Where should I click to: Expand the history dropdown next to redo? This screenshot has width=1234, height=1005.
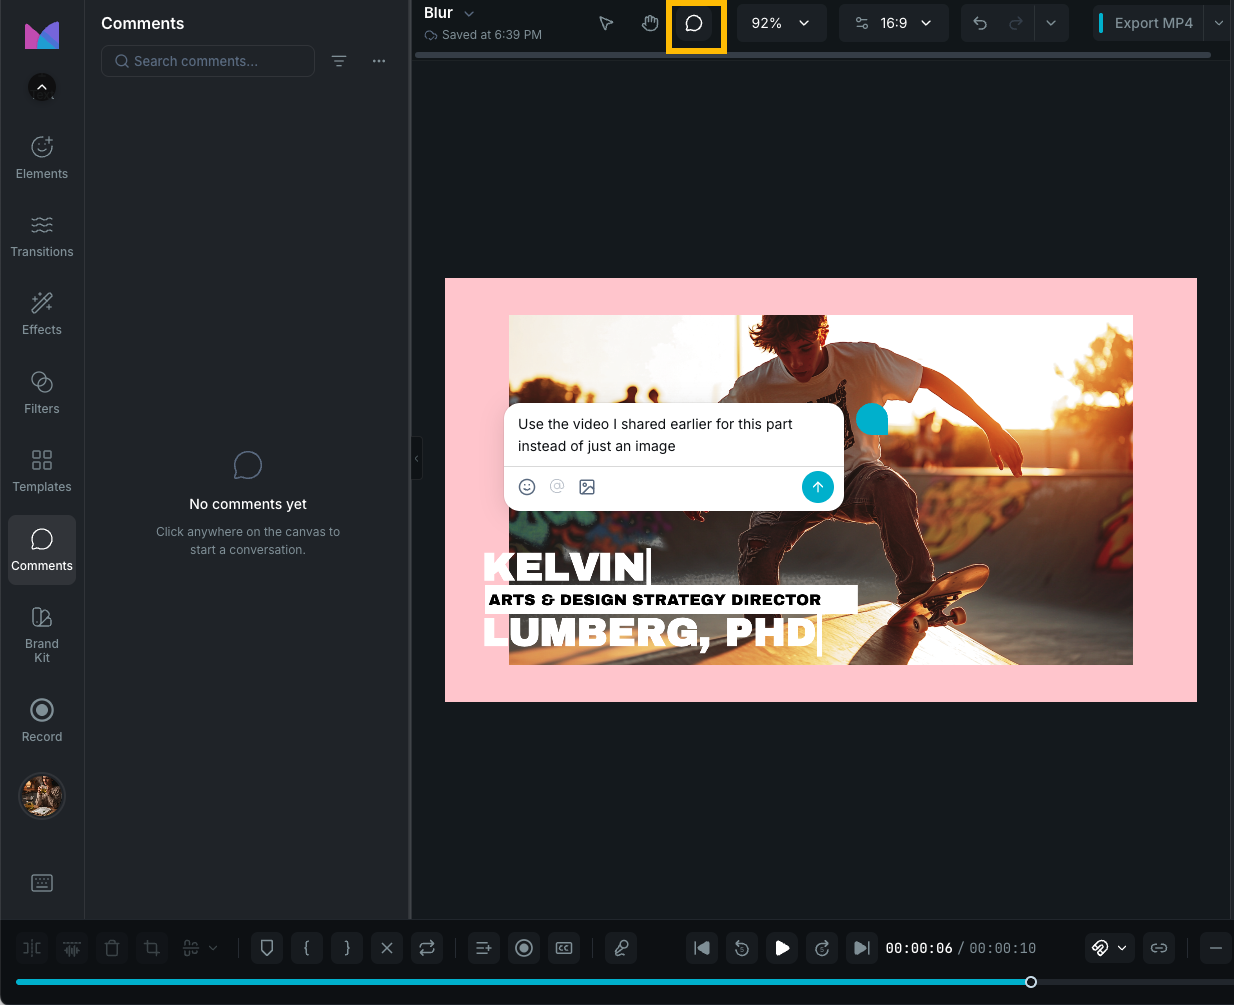[1051, 23]
